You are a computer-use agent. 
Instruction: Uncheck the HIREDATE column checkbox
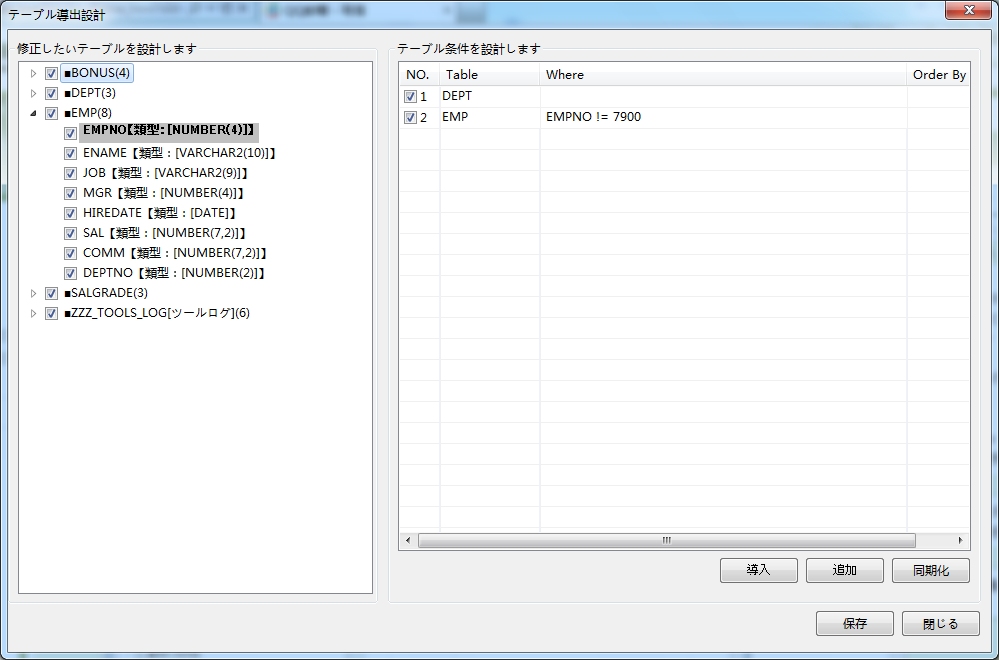tap(69, 213)
